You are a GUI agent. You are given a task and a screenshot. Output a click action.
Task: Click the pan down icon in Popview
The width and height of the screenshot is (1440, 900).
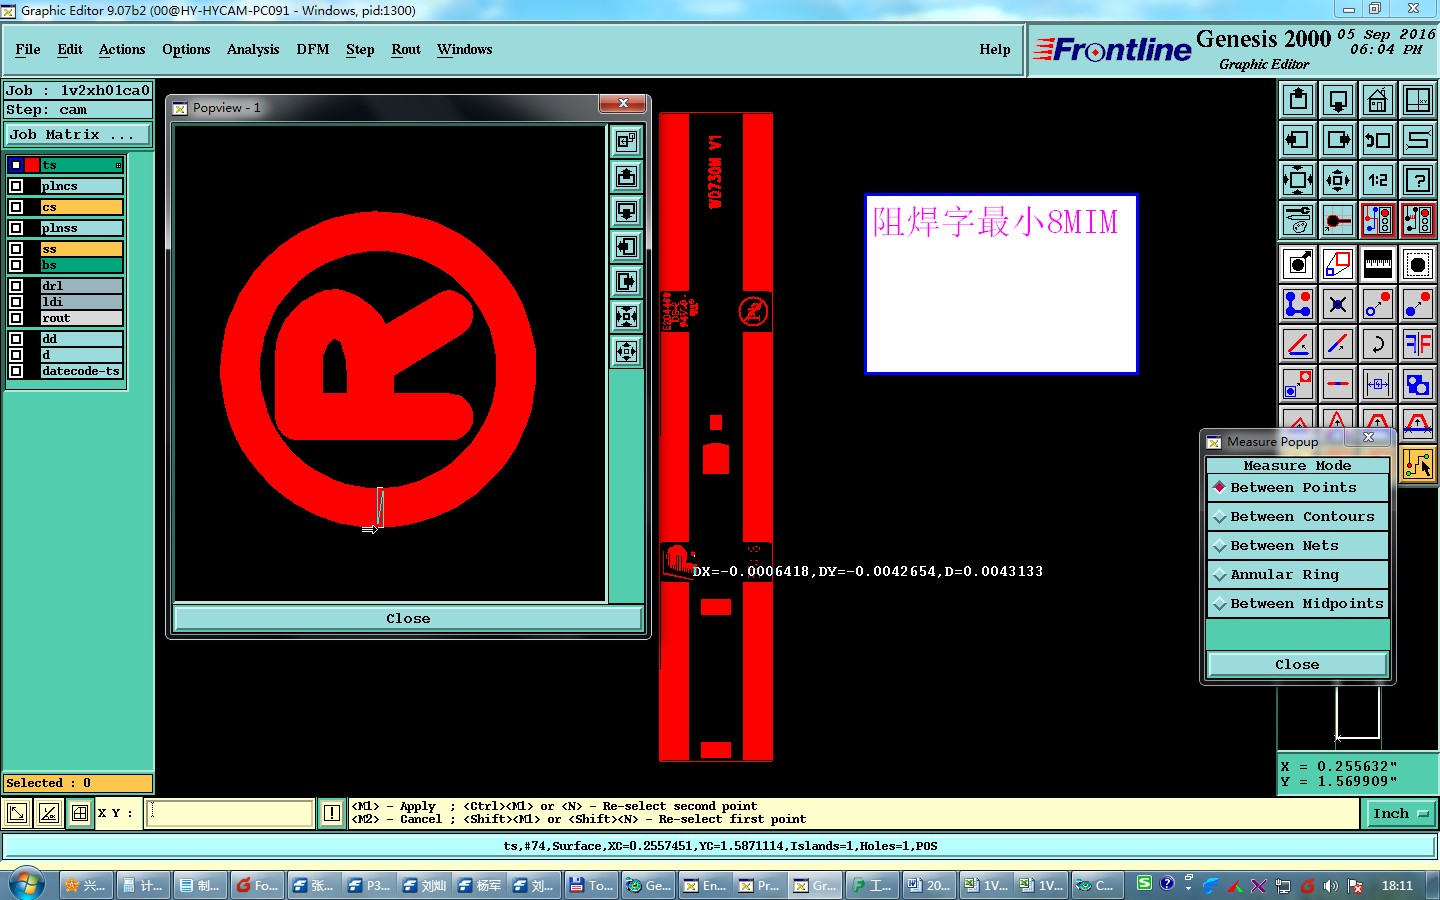627,212
